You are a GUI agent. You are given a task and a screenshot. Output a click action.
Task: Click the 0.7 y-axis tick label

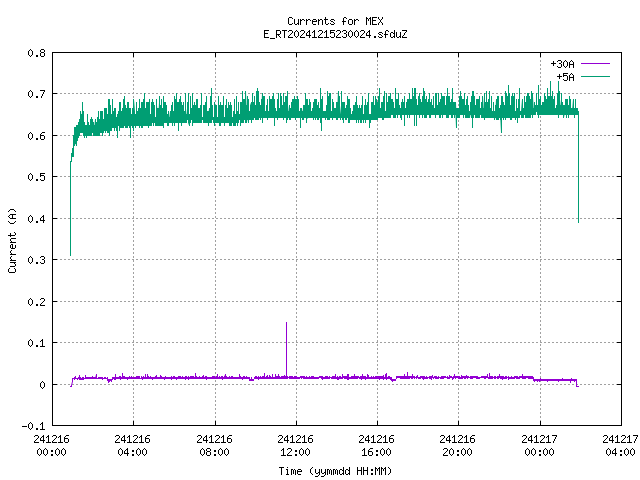click(36, 94)
